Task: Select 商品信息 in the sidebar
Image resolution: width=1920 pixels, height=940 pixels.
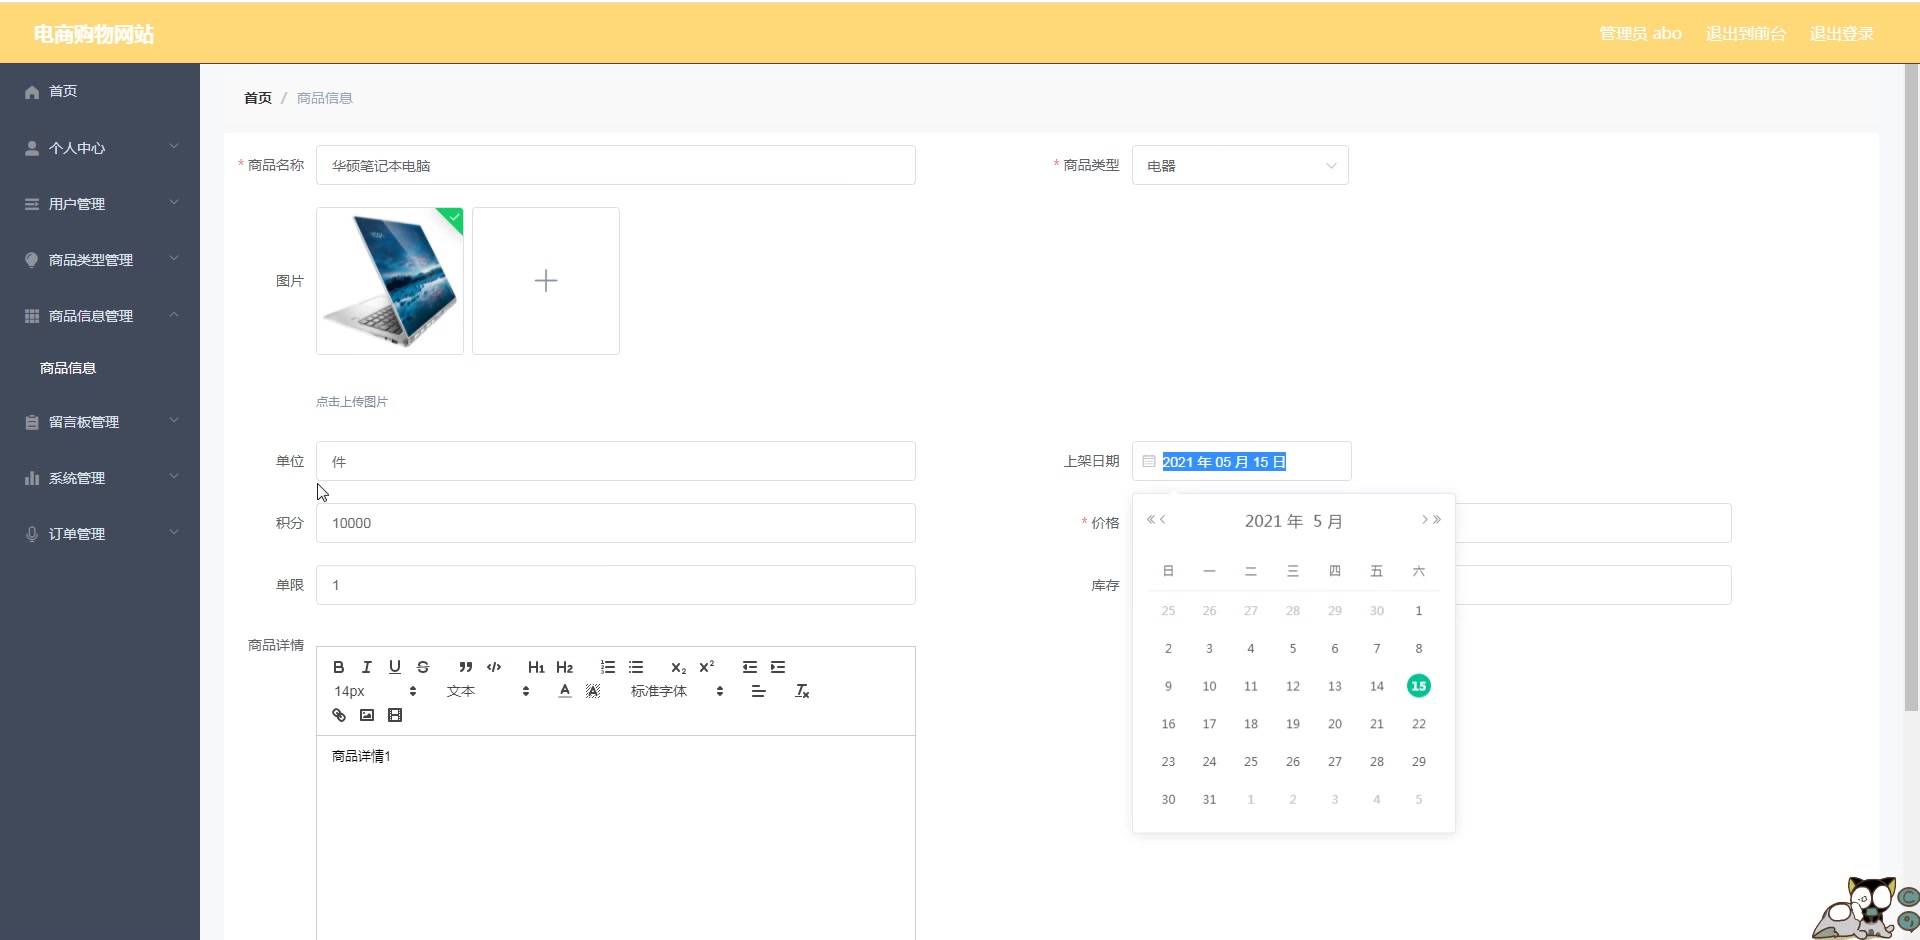Action: pyautogui.click(x=66, y=367)
